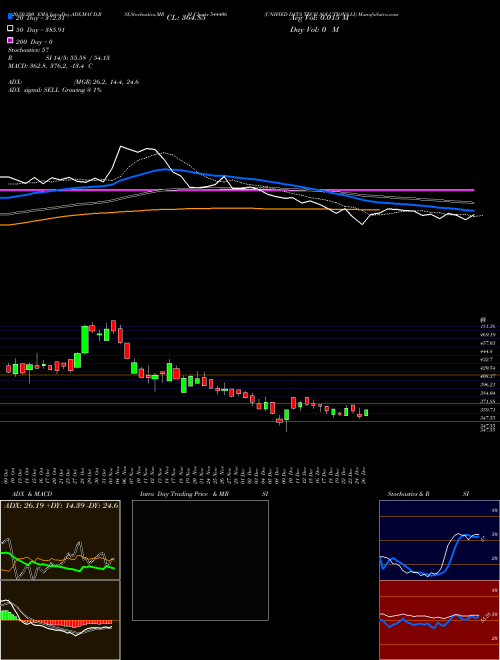Click the '09 Oct' date axis label

click(6, 476)
